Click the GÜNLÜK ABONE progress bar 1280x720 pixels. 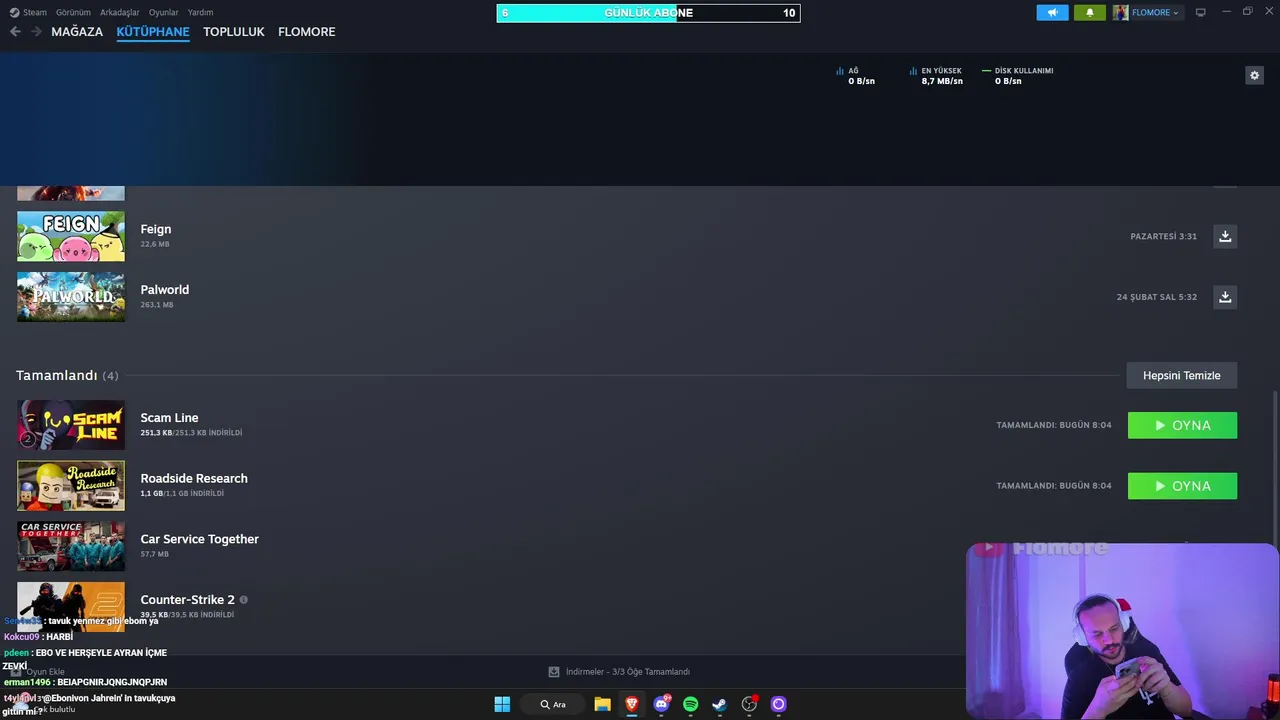[x=648, y=13]
